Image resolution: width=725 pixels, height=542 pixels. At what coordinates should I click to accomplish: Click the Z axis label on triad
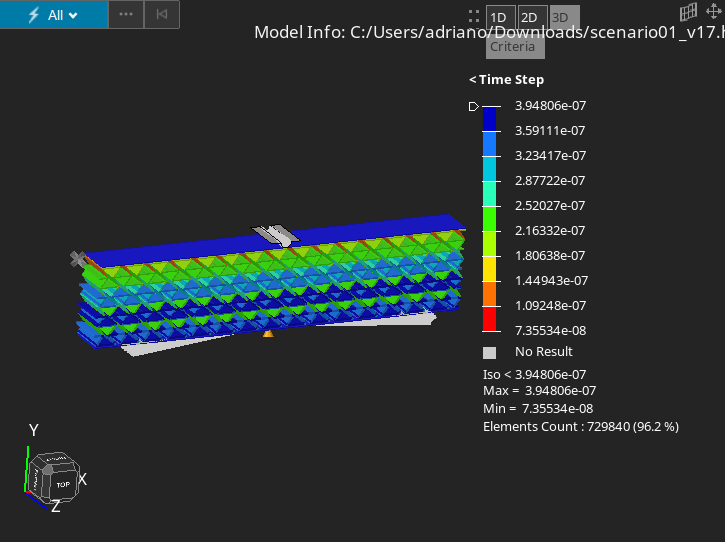55,506
